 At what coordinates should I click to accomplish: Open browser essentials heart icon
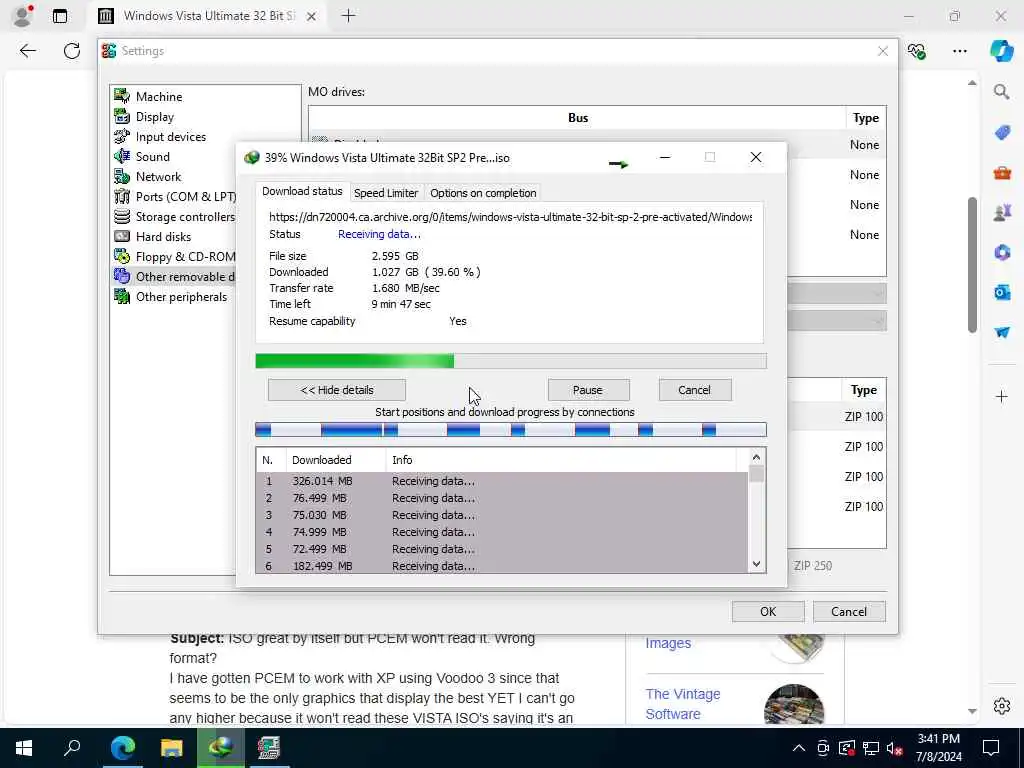coord(917,51)
